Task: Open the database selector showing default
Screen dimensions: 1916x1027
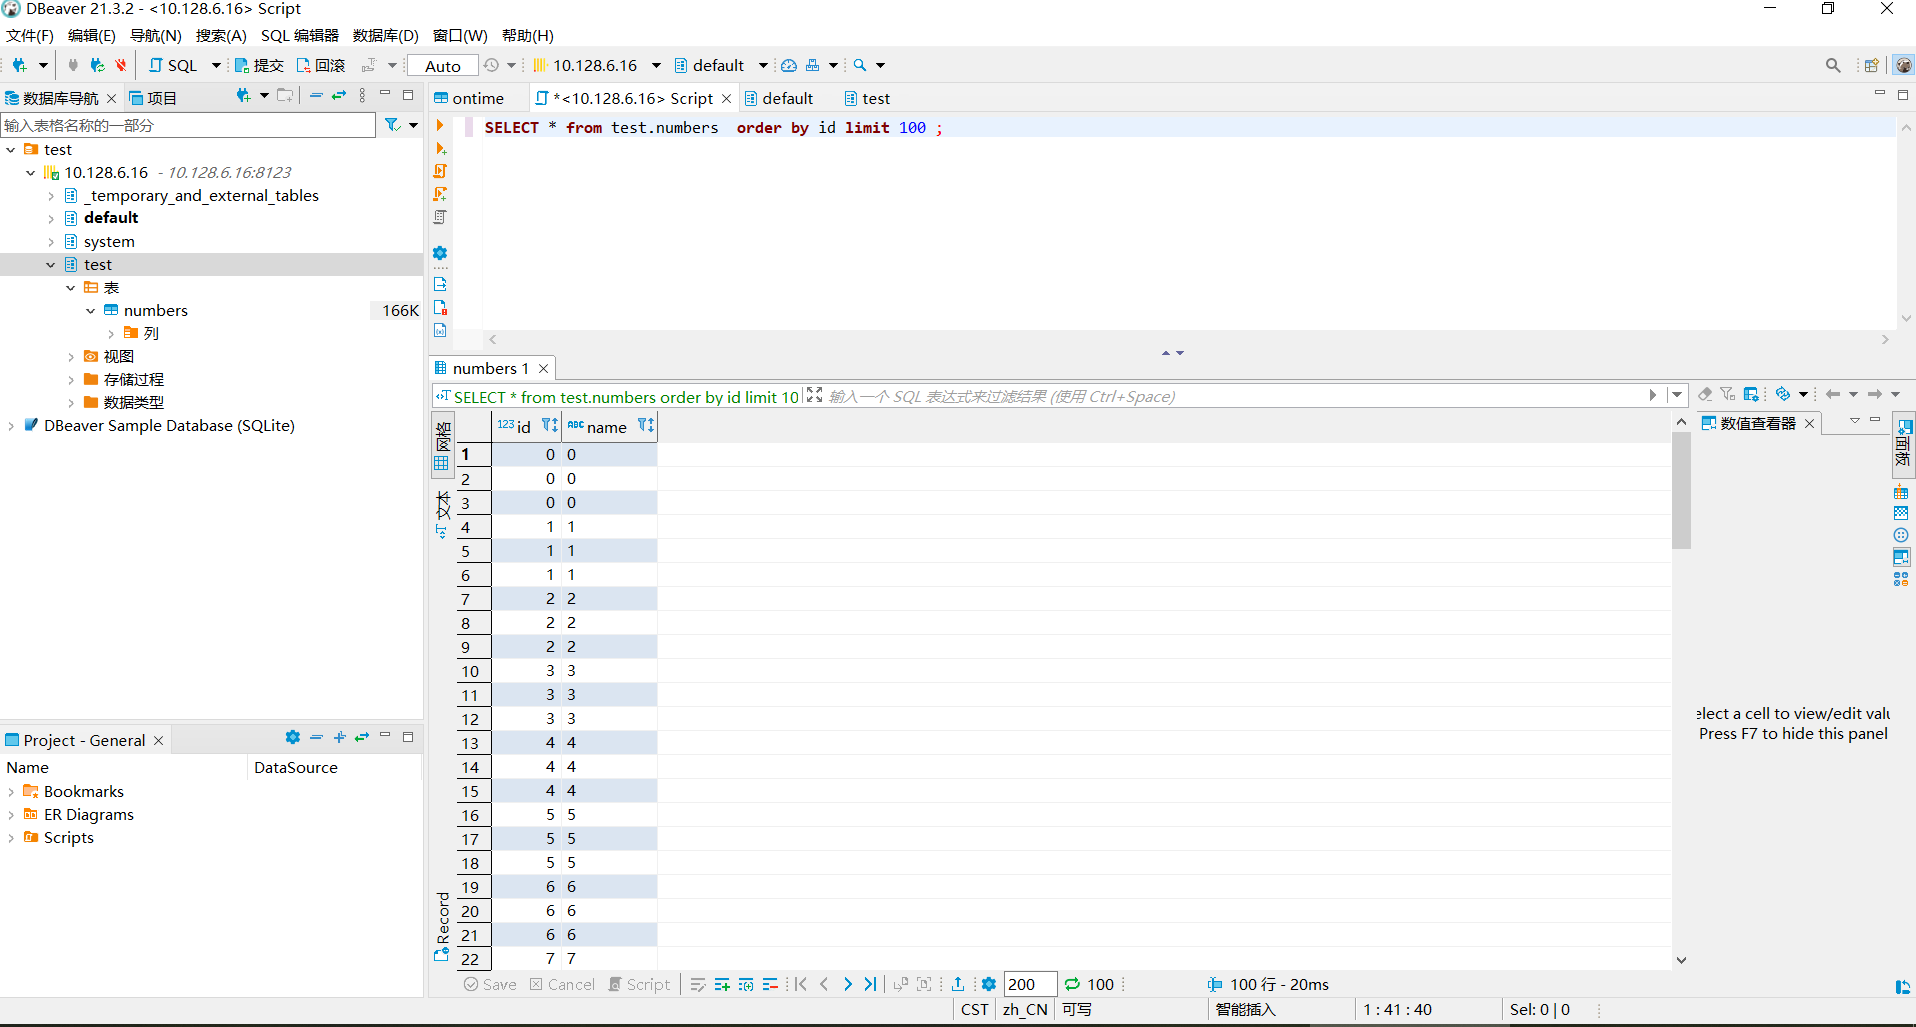Action: (720, 65)
